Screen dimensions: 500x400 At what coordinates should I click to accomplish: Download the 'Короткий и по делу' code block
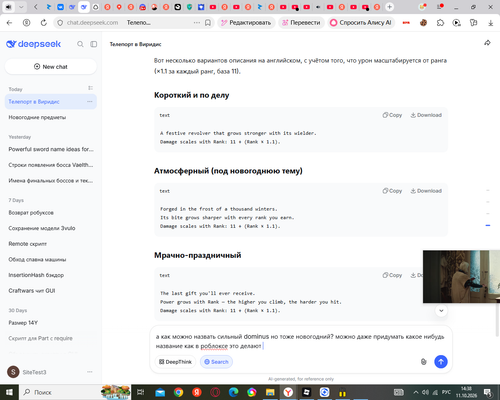[x=426, y=115]
